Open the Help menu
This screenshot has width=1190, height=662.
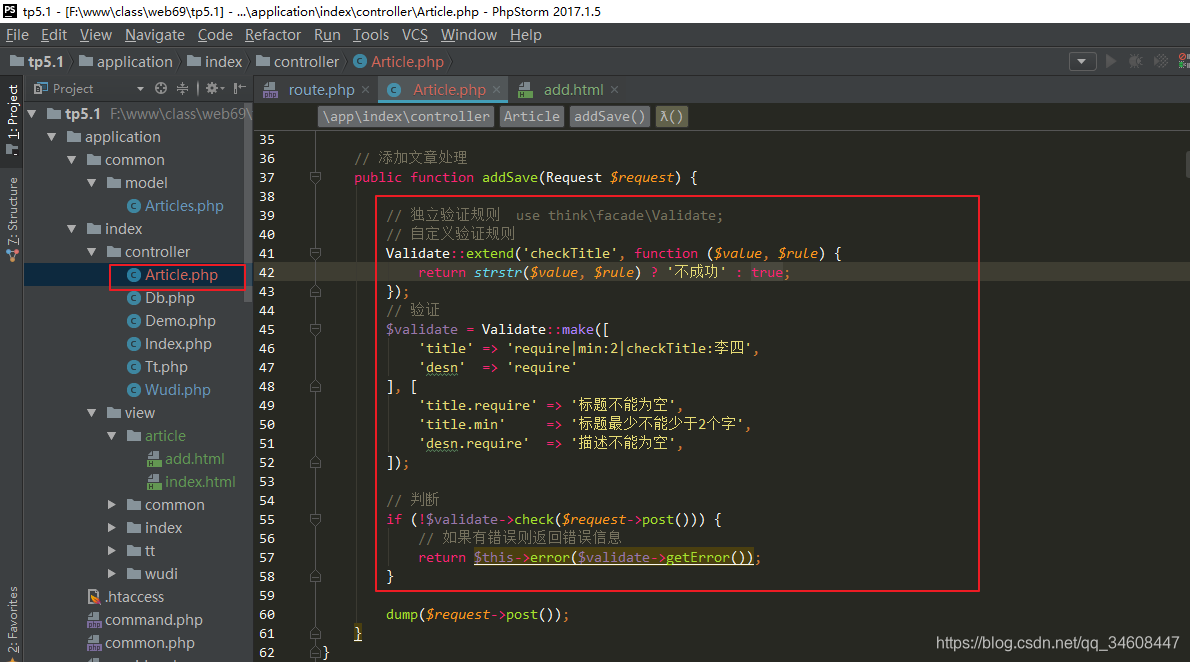point(525,35)
